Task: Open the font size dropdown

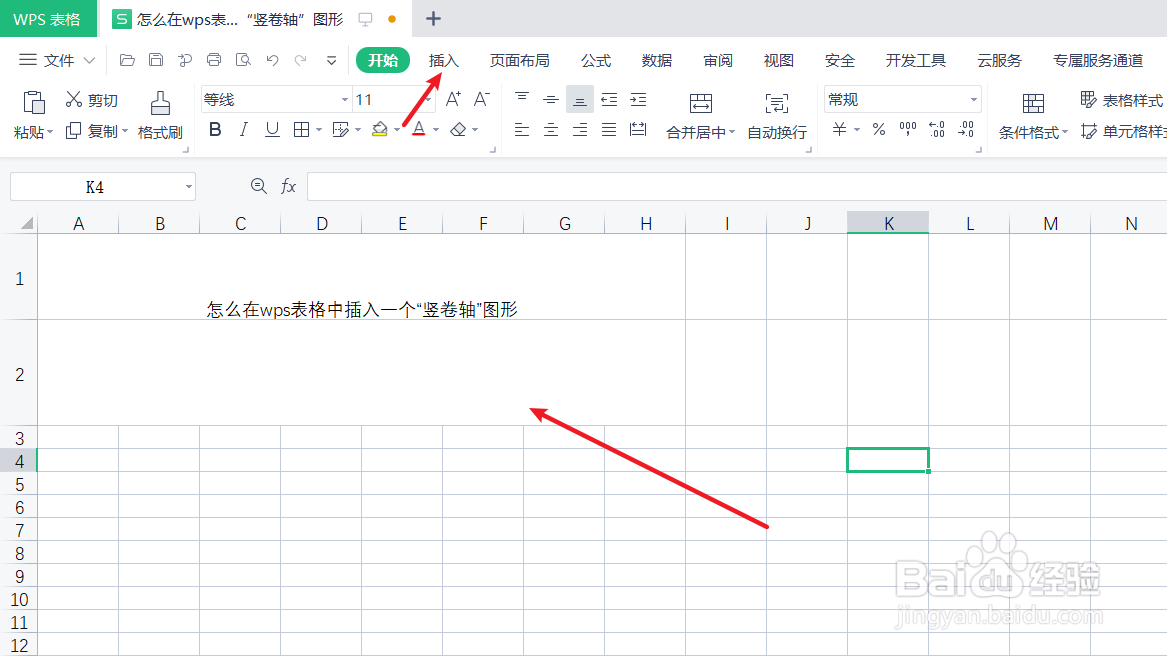Action: (x=430, y=99)
